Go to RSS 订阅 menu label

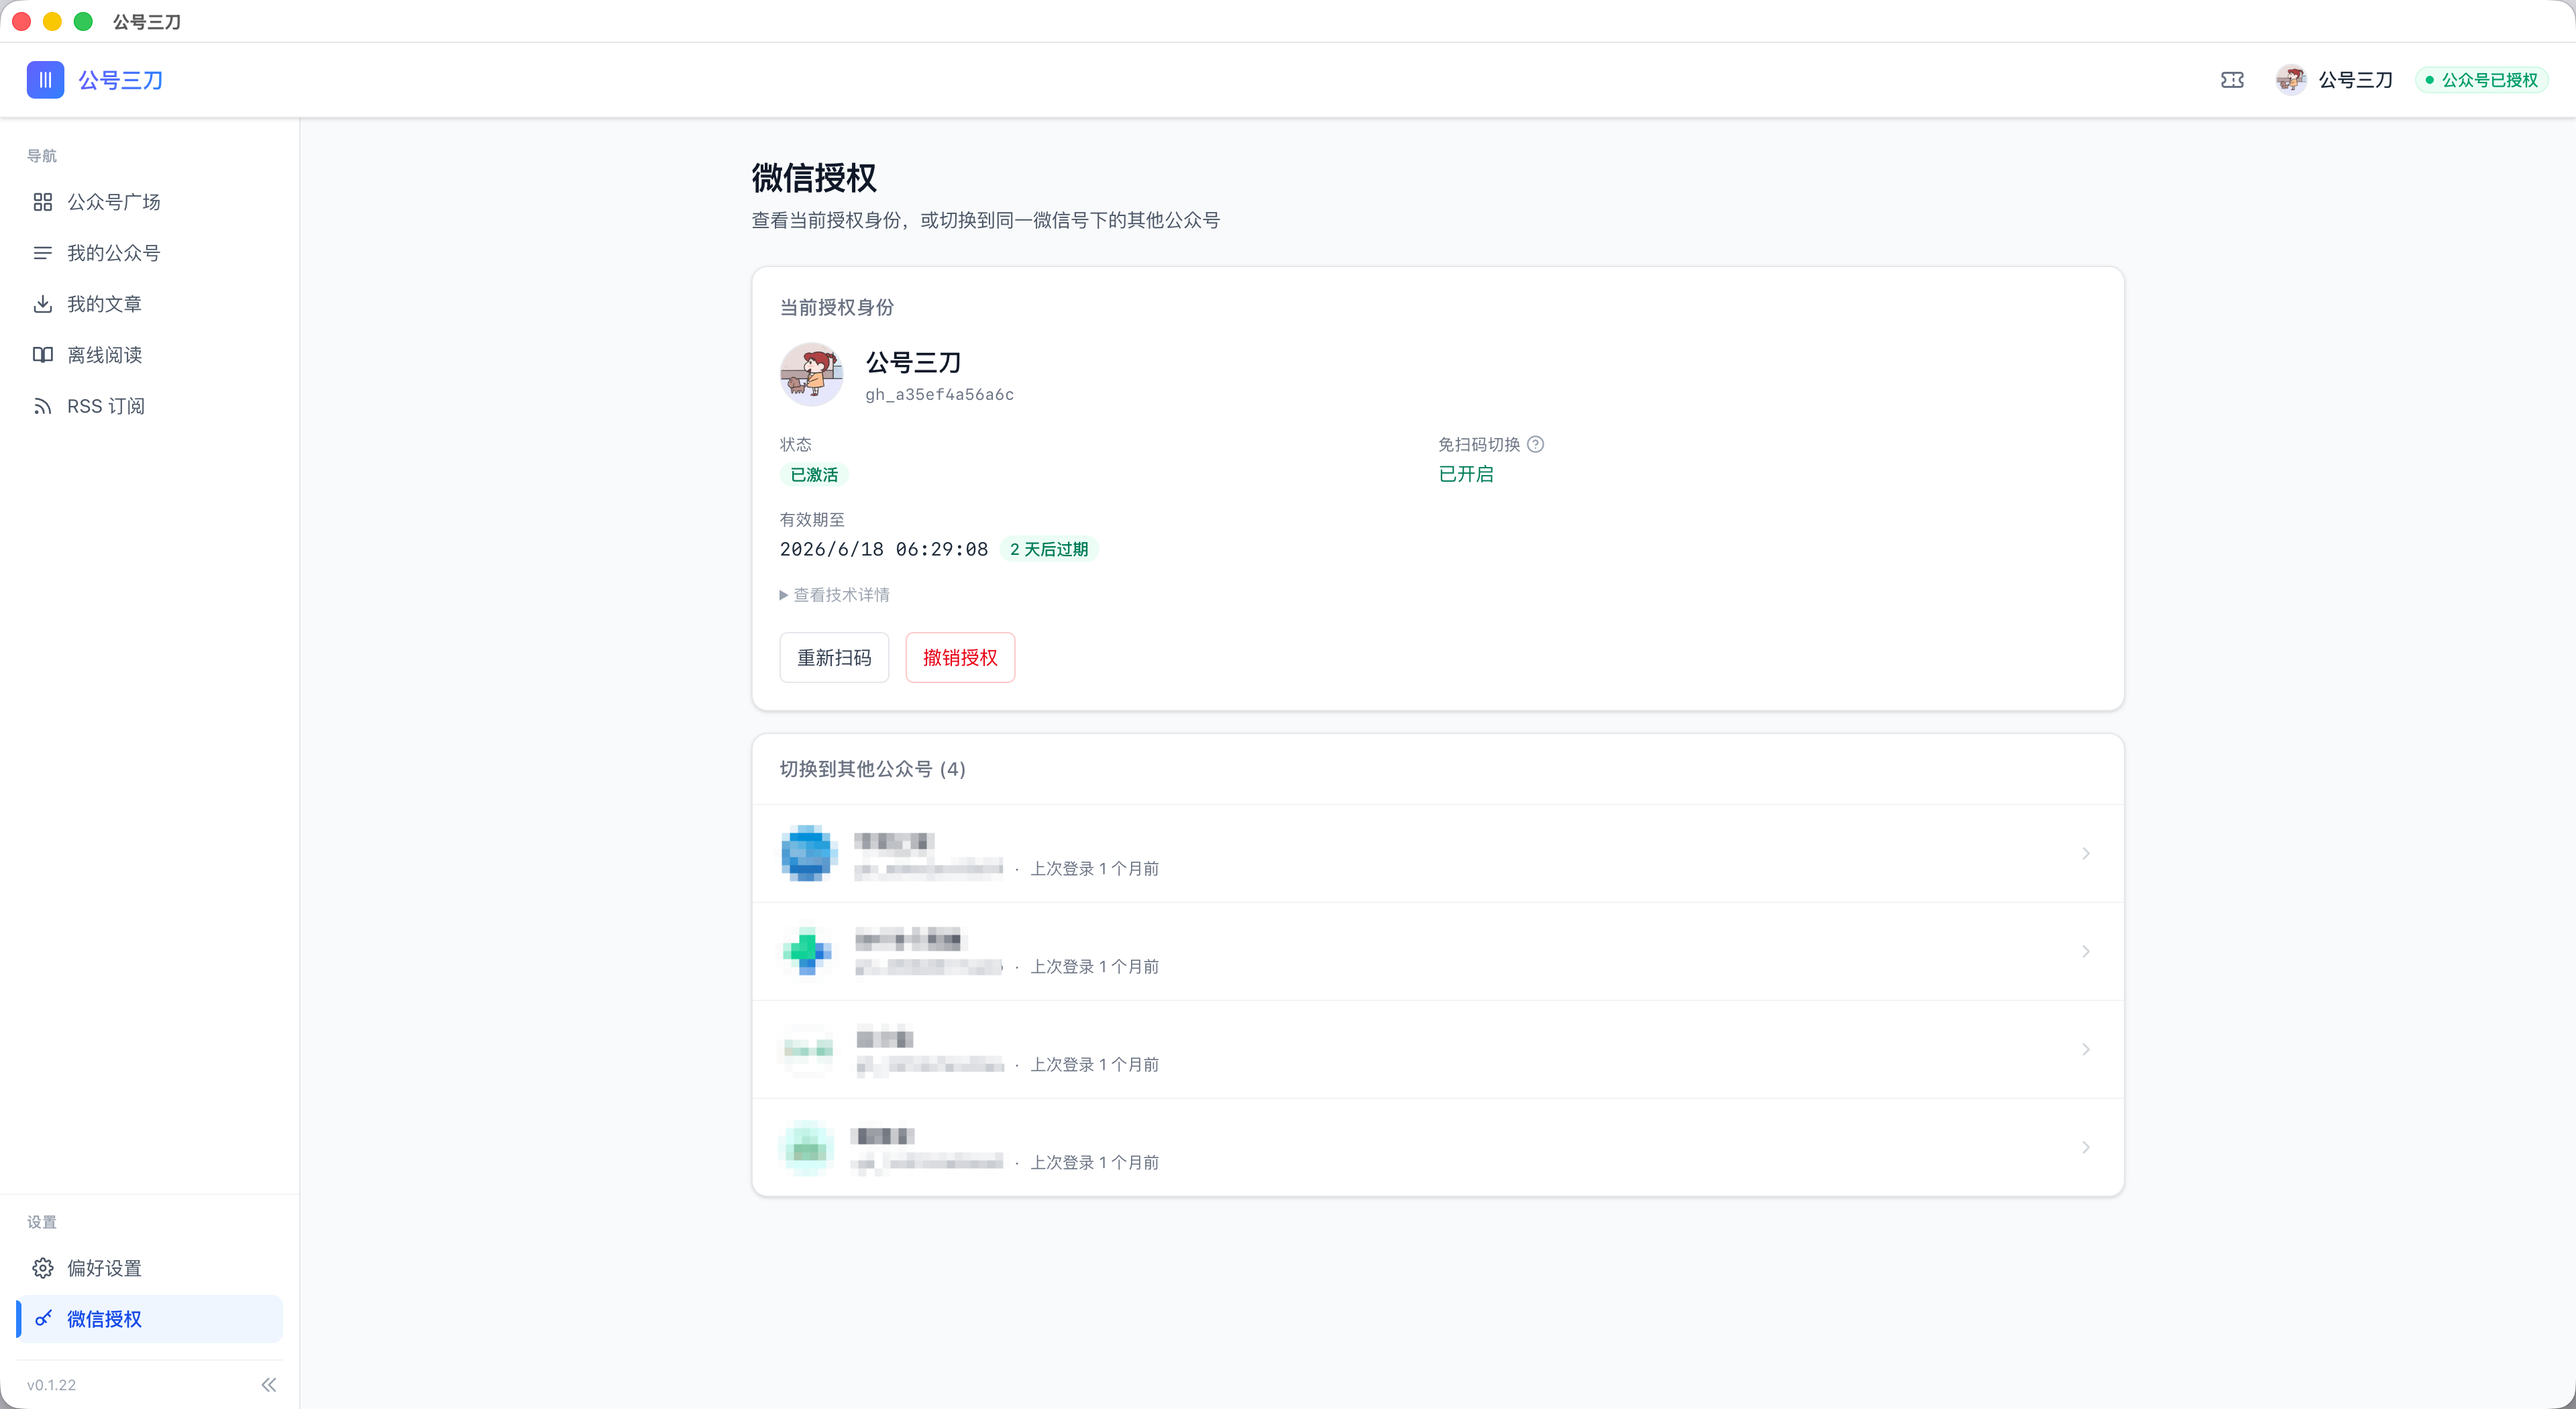coord(106,406)
